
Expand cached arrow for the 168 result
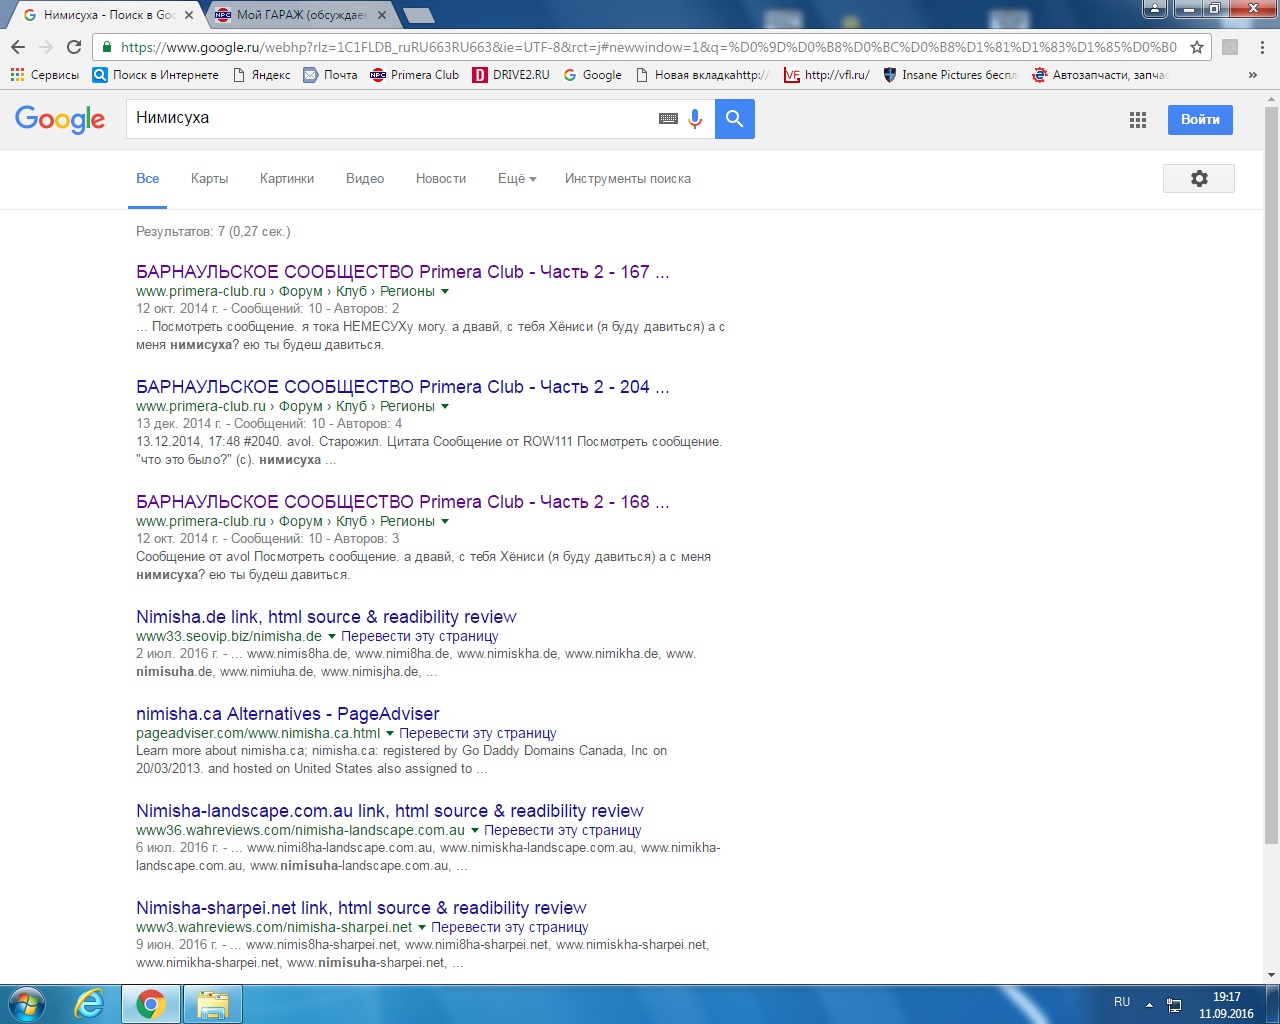[x=445, y=522]
